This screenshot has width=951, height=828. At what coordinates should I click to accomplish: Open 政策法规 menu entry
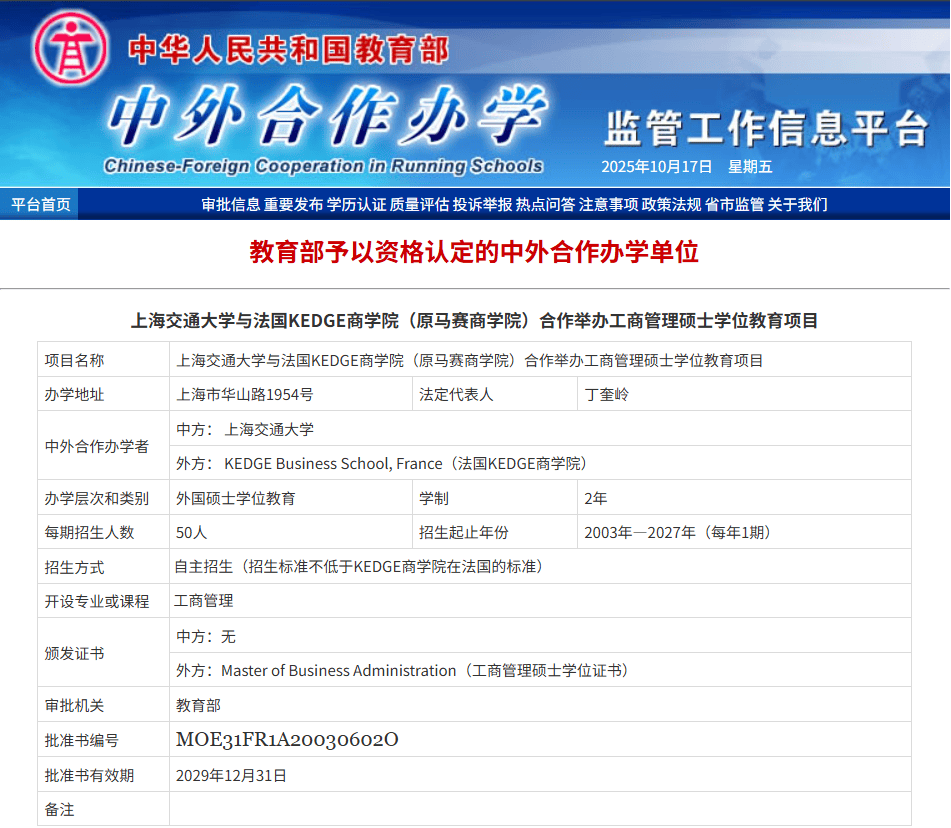tap(672, 204)
